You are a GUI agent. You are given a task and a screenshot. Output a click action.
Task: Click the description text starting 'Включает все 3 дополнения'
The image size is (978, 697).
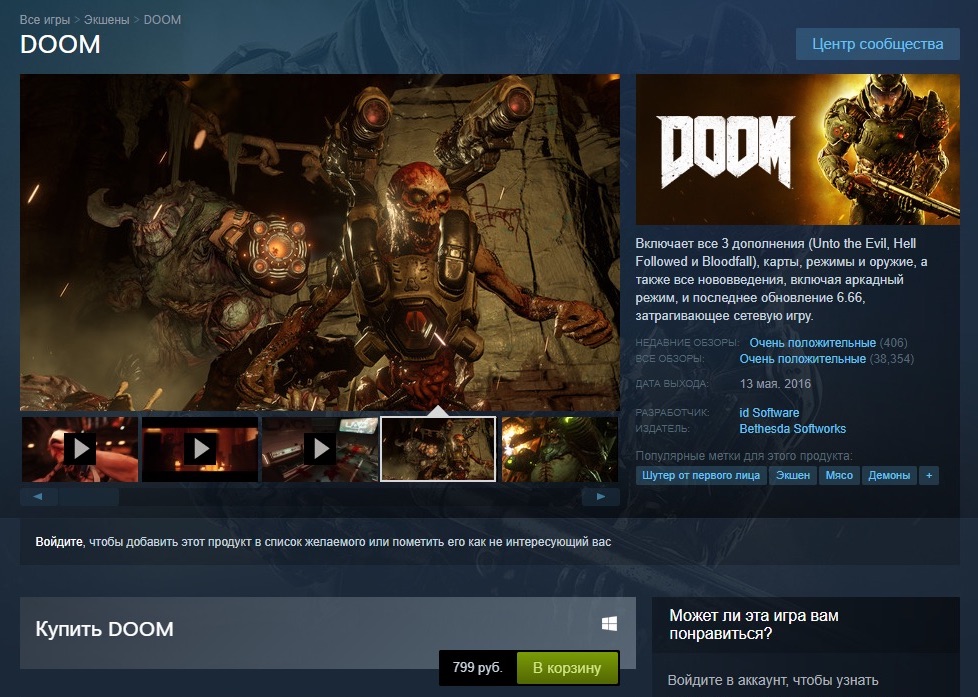(x=781, y=280)
